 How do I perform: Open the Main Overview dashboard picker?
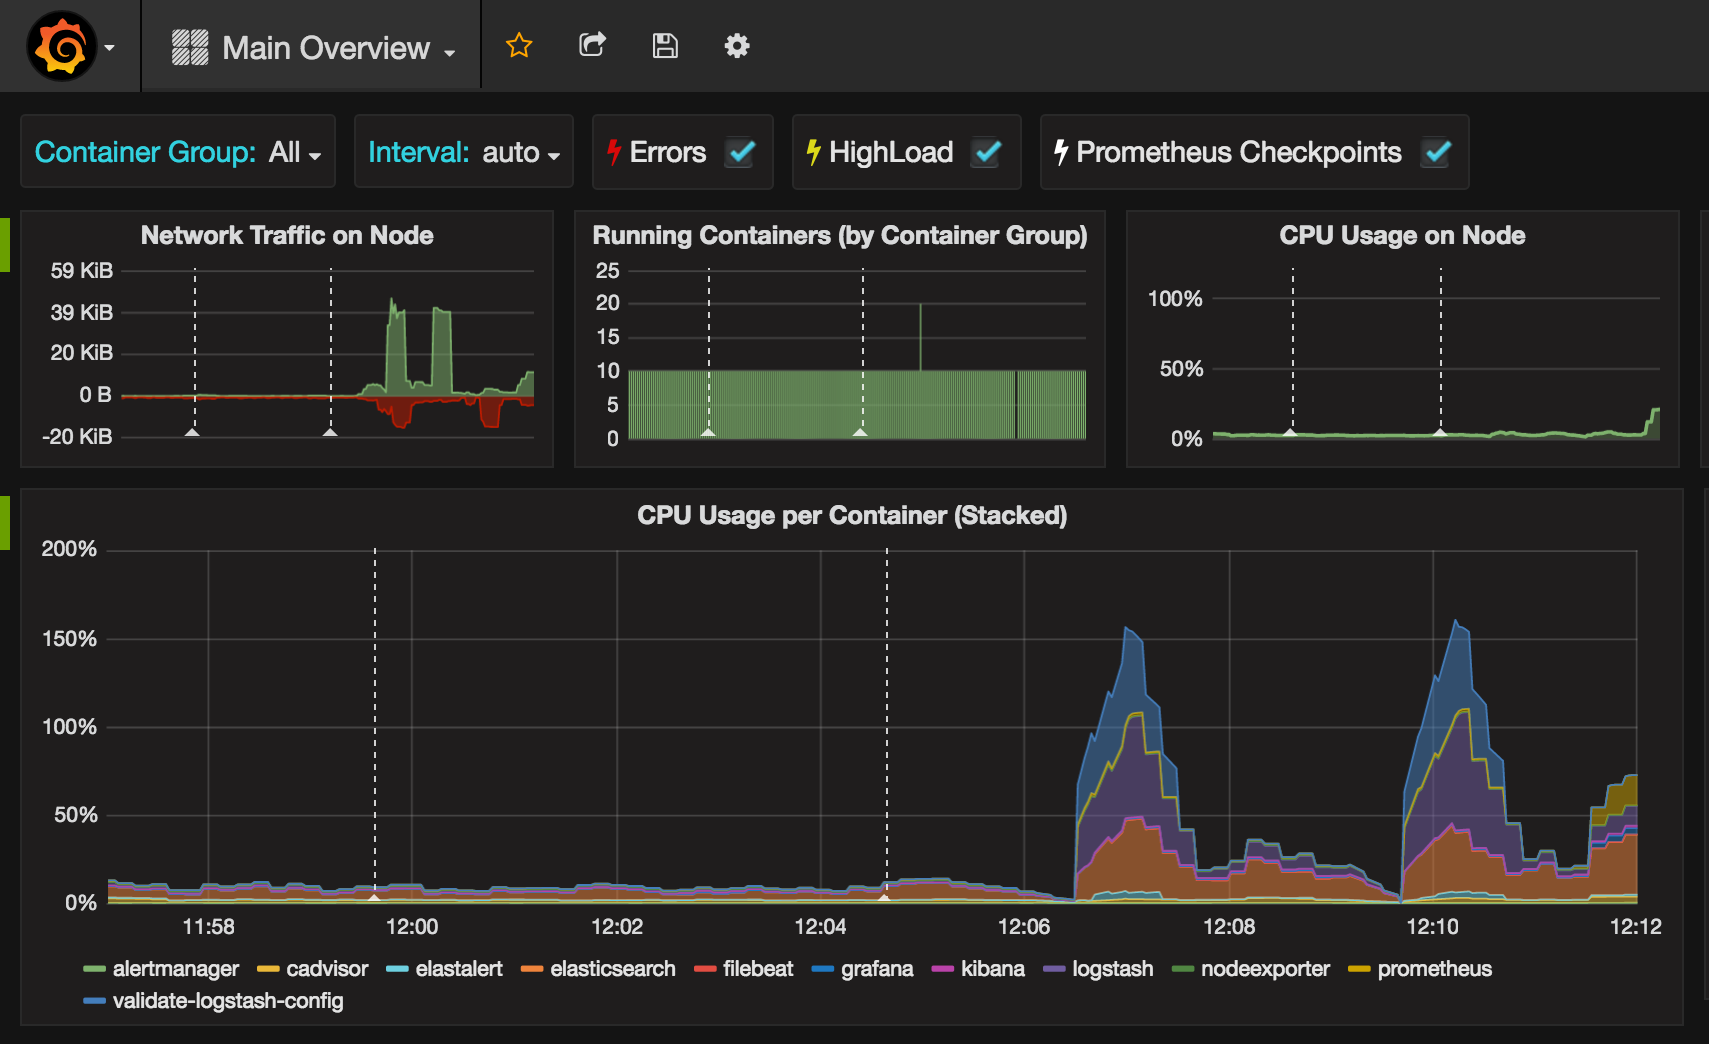point(338,48)
